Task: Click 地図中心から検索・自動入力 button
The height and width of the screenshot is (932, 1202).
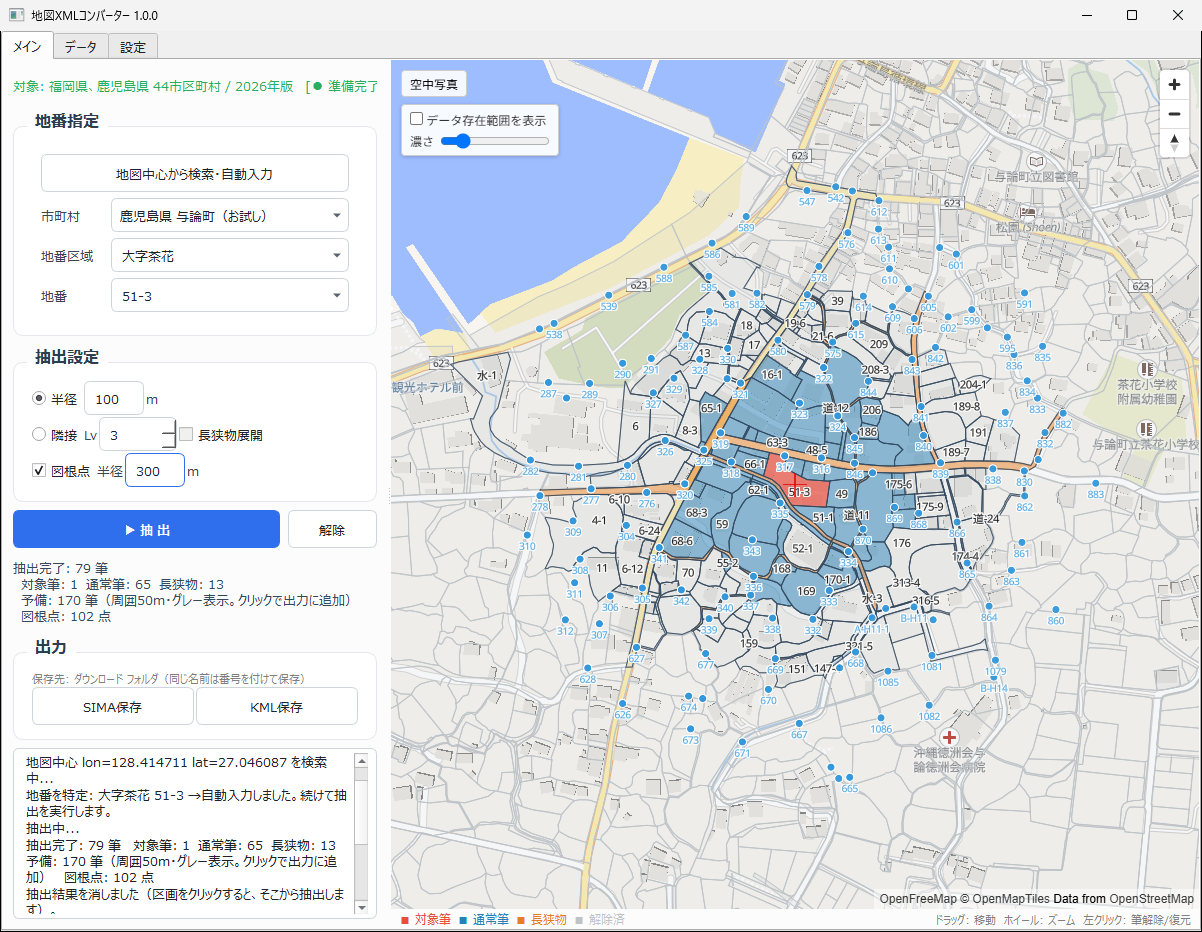Action: click(194, 174)
